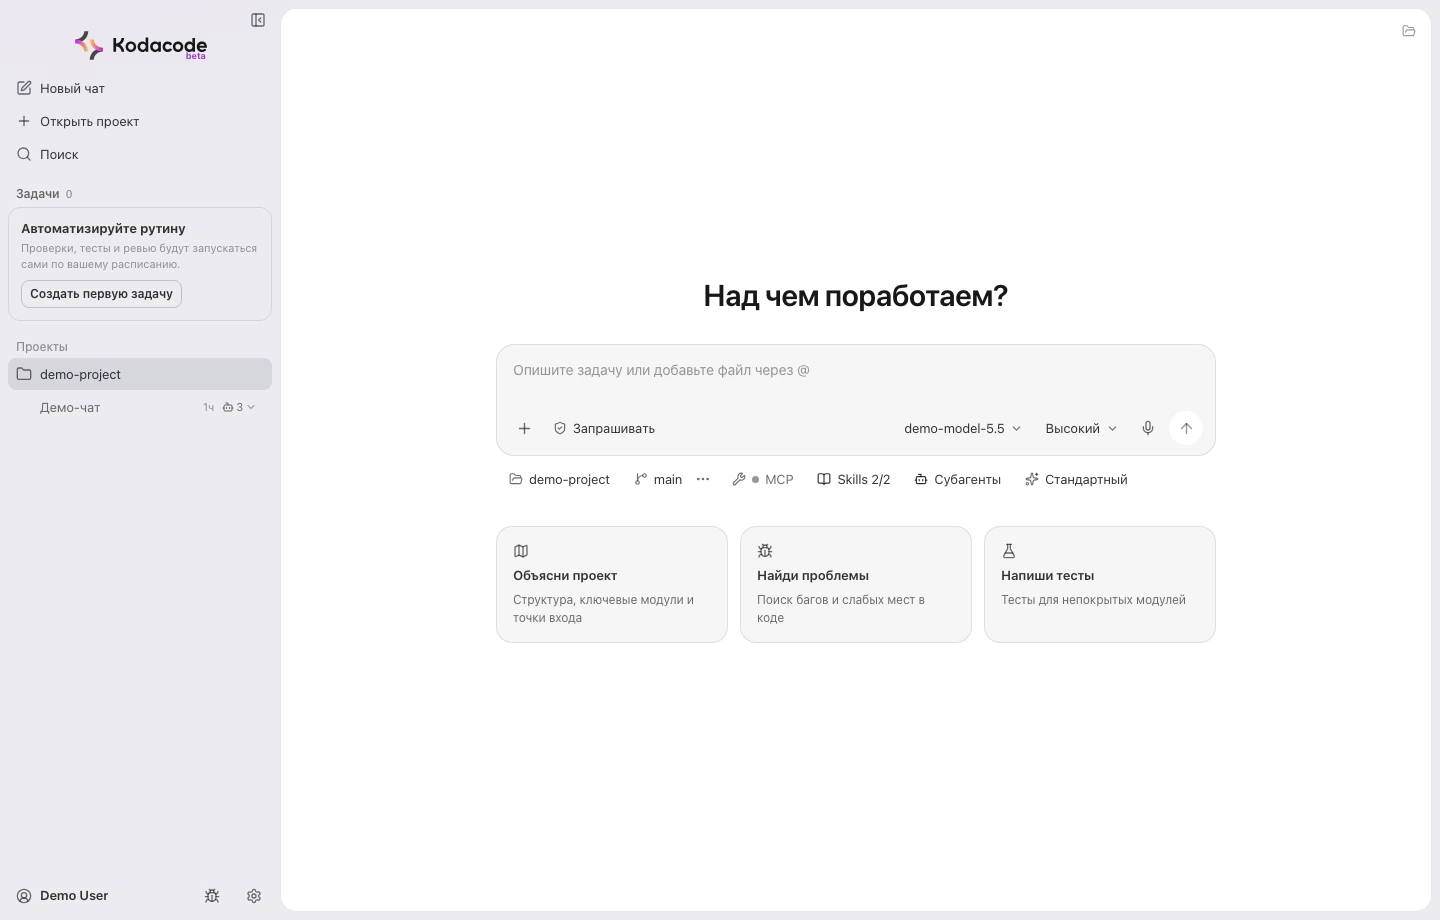
Task: Open the Высокий effort dropdown
Action: coord(1081,428)
